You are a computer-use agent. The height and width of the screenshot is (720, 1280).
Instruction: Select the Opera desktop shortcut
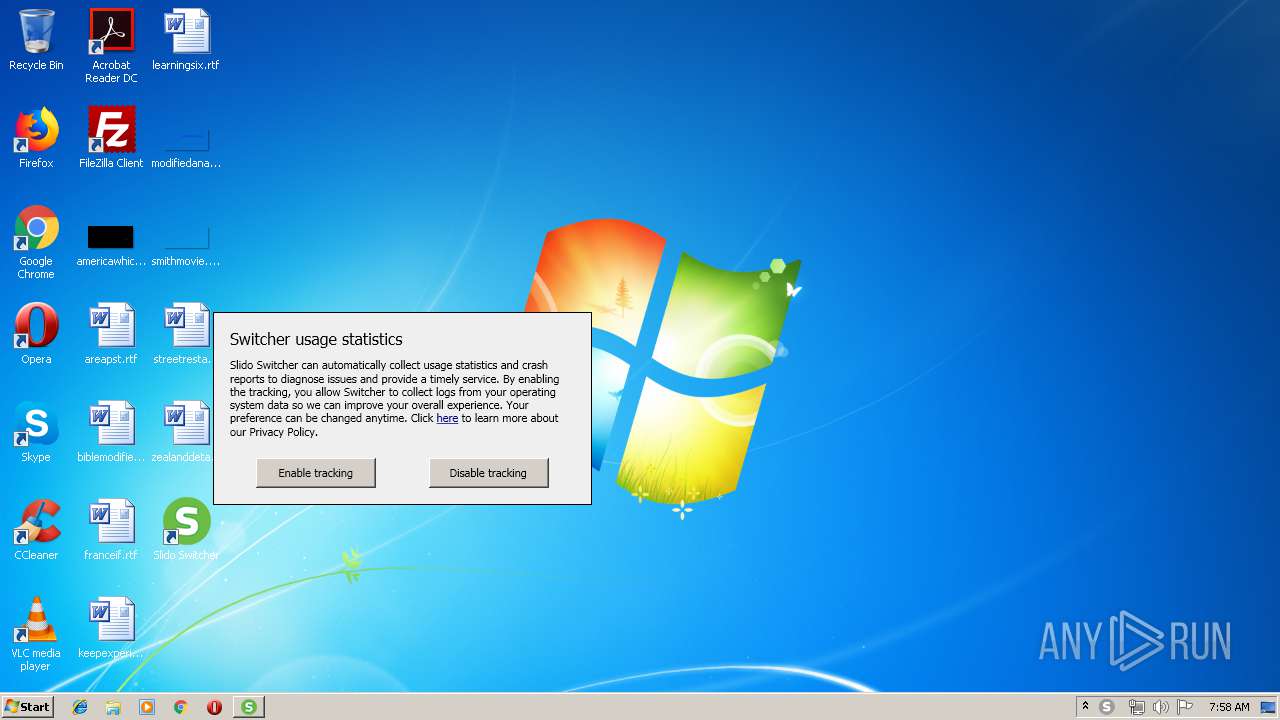(x=36, y=334)
